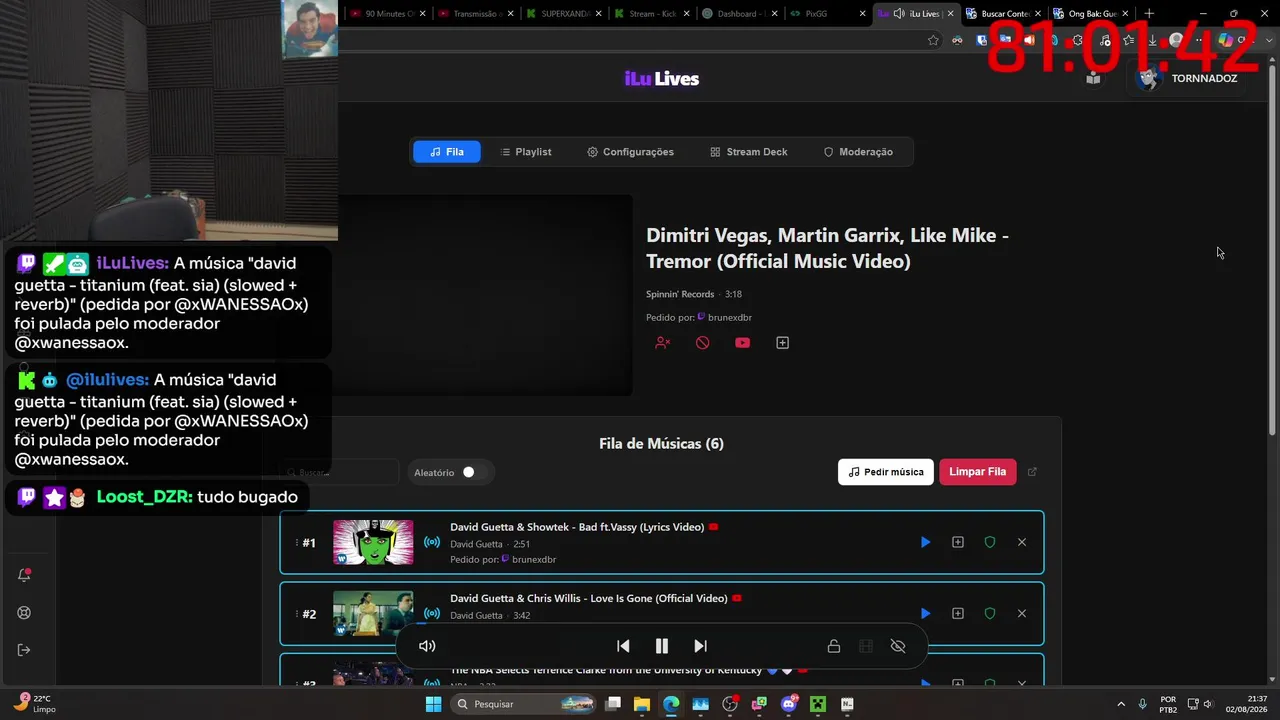1280x720 pixels.
Task: Toggle the hide video eye icon
Action: [x=898, y=646]
